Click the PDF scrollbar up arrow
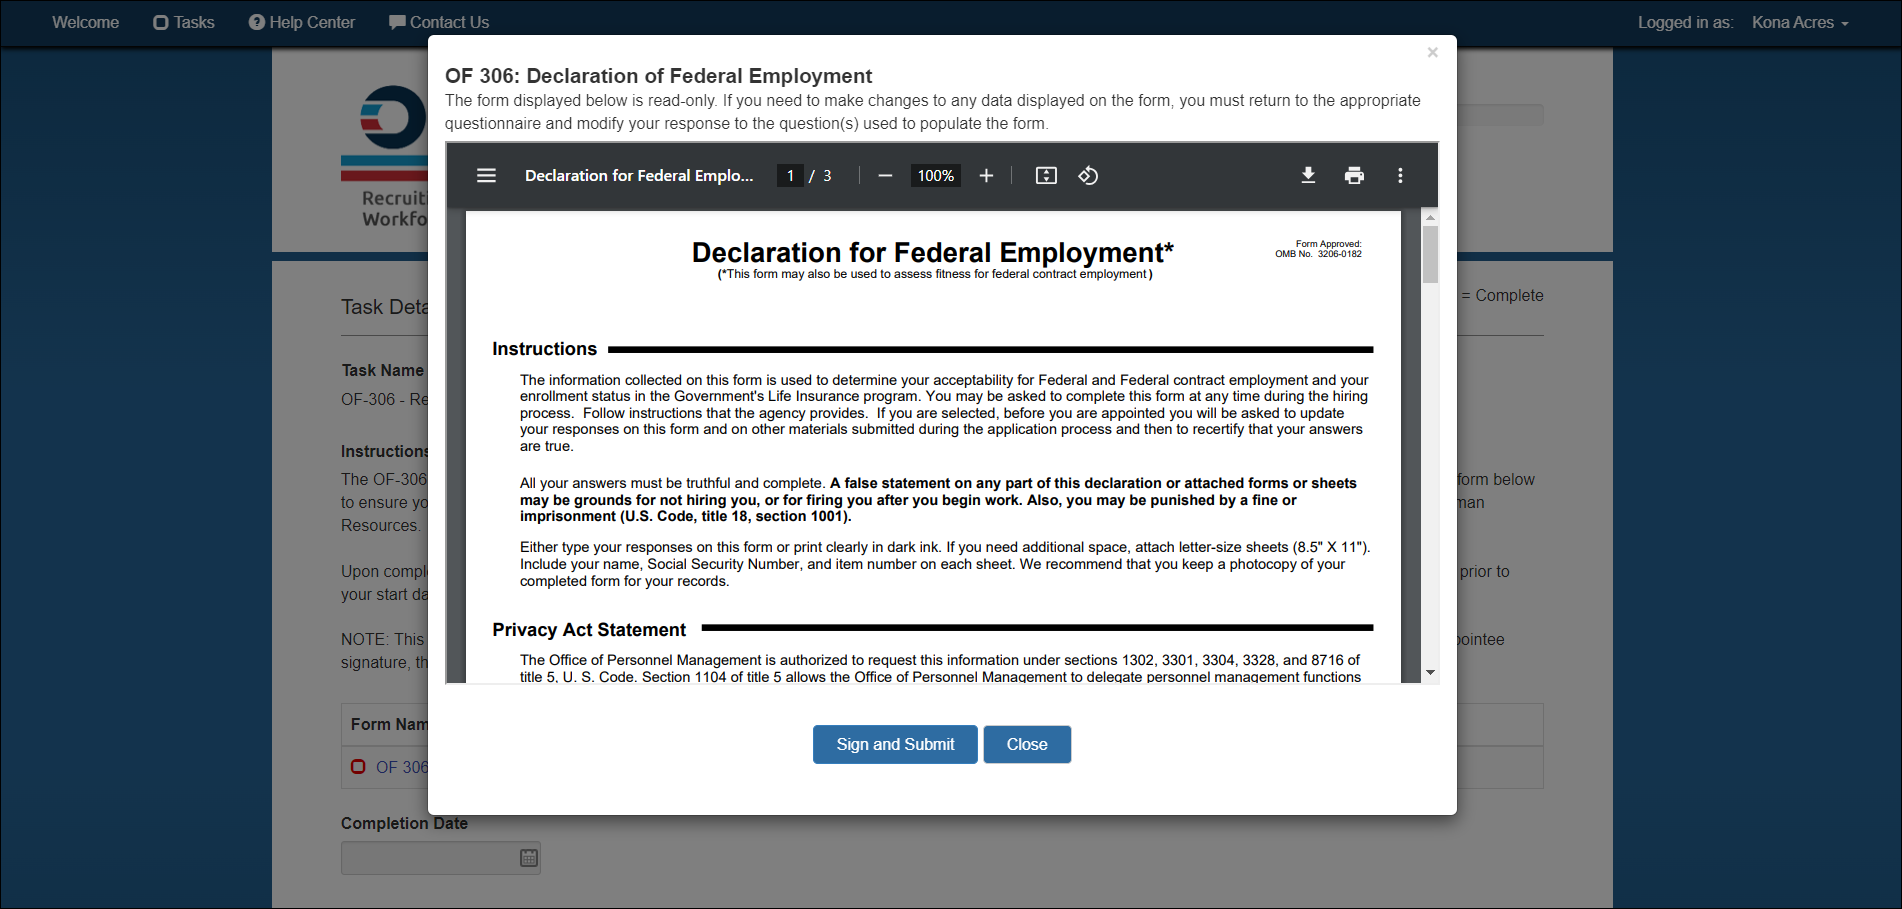Viewport: 1902px width, 909px height. 1430,217
